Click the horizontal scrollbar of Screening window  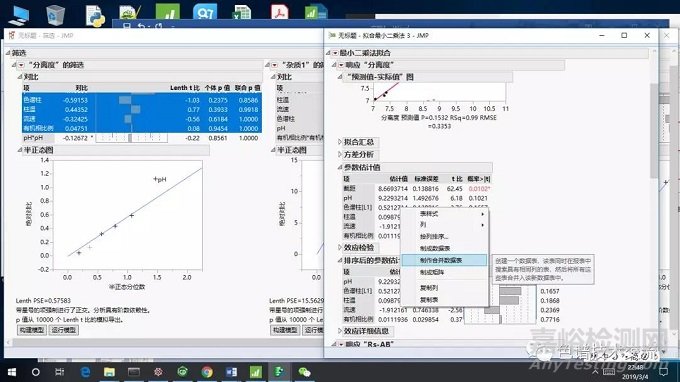coord(165,343)
